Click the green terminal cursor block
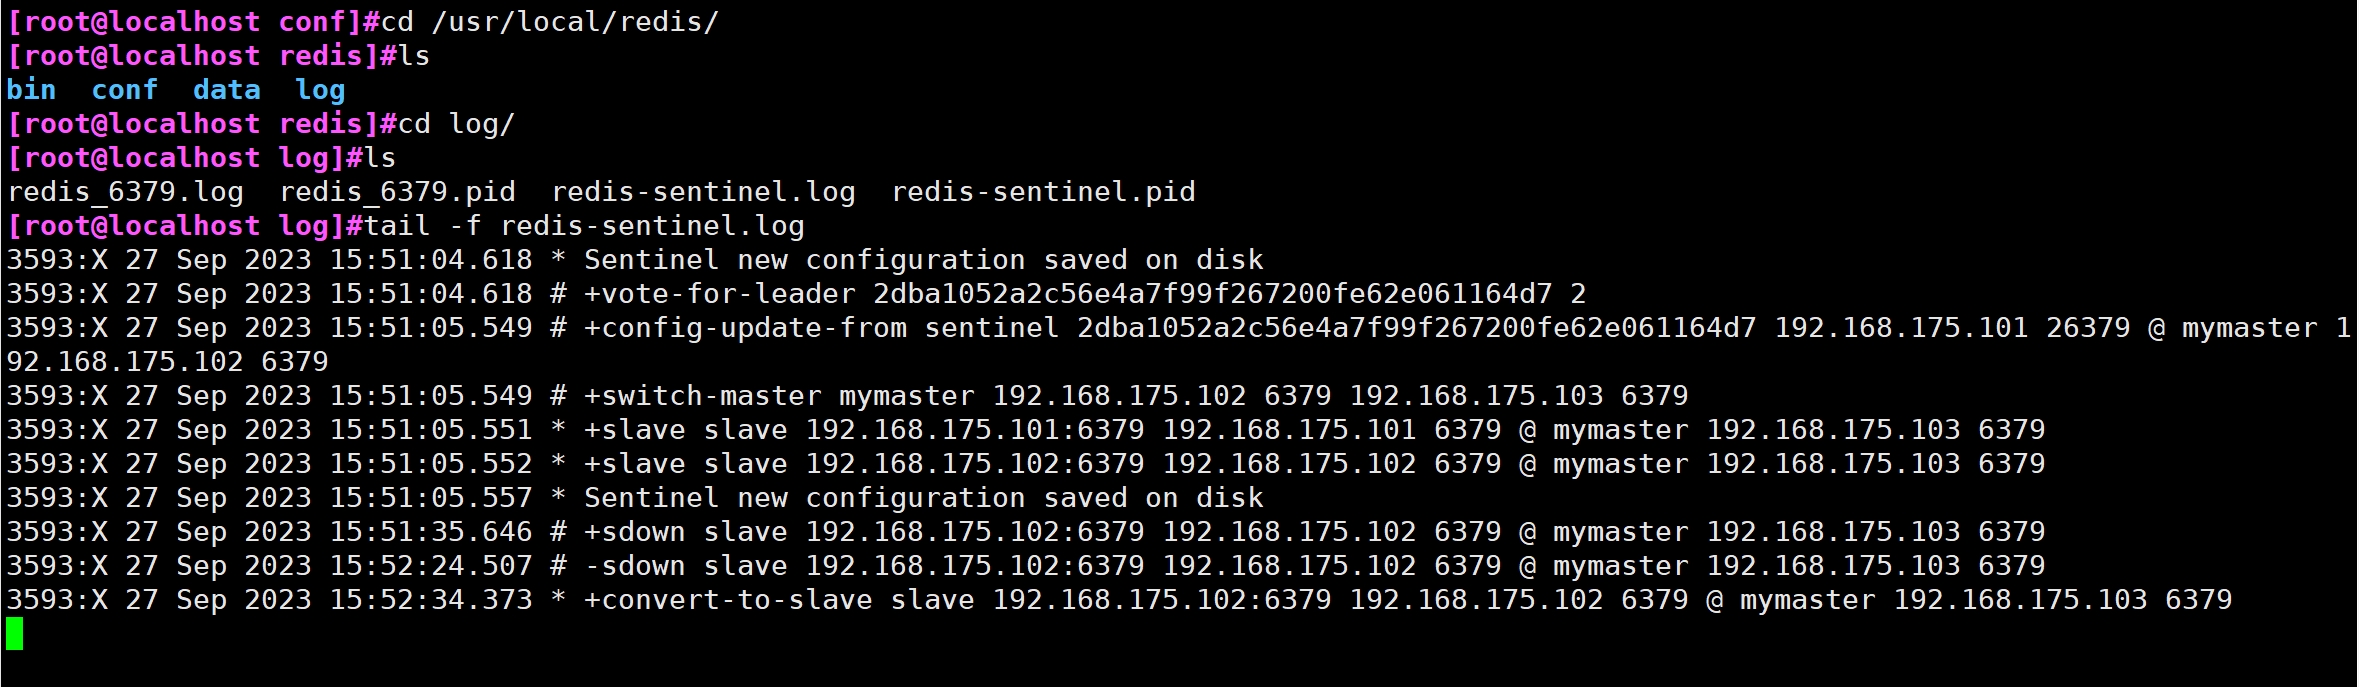 pos(14,634)
